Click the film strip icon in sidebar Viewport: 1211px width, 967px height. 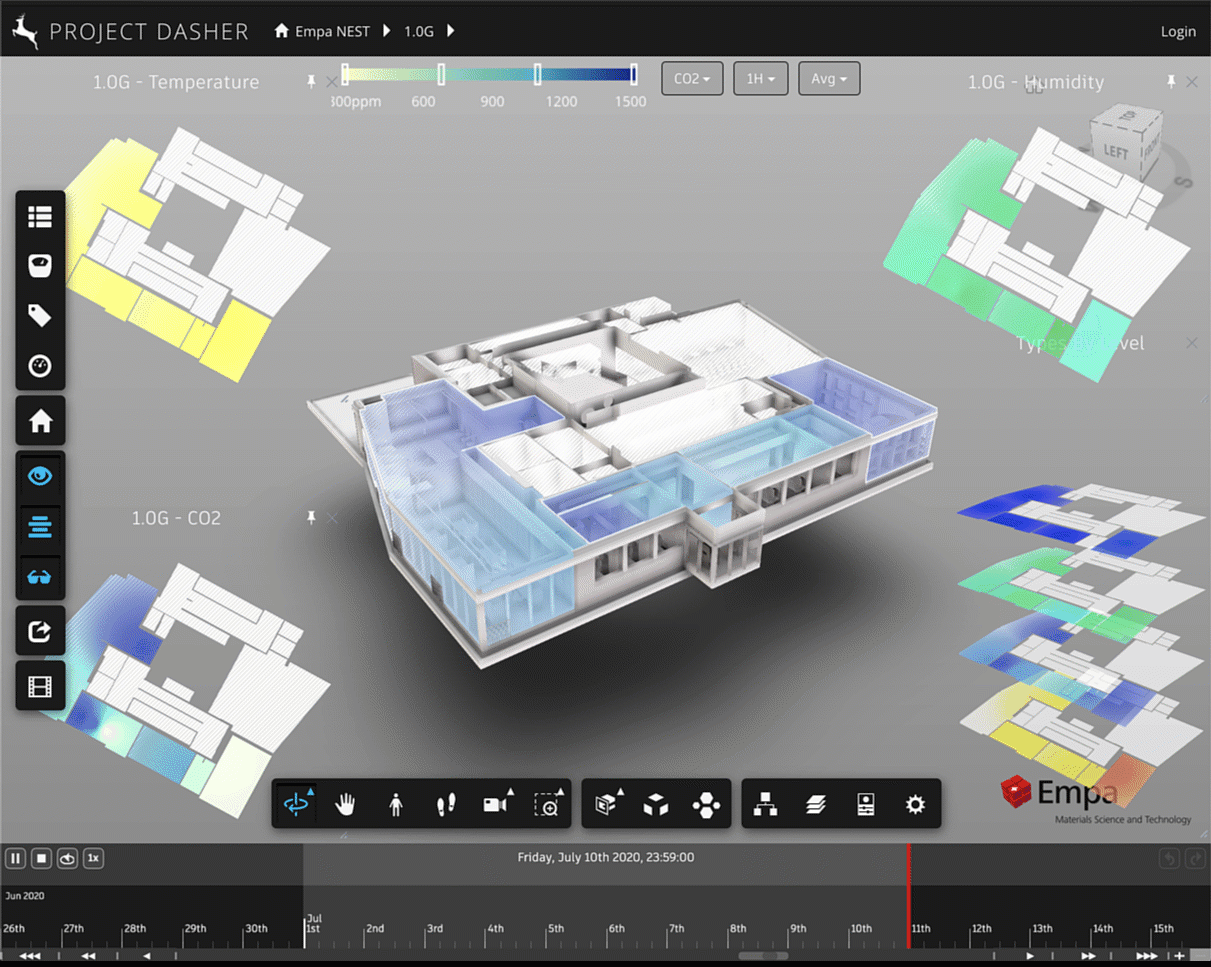coord(41,685)
